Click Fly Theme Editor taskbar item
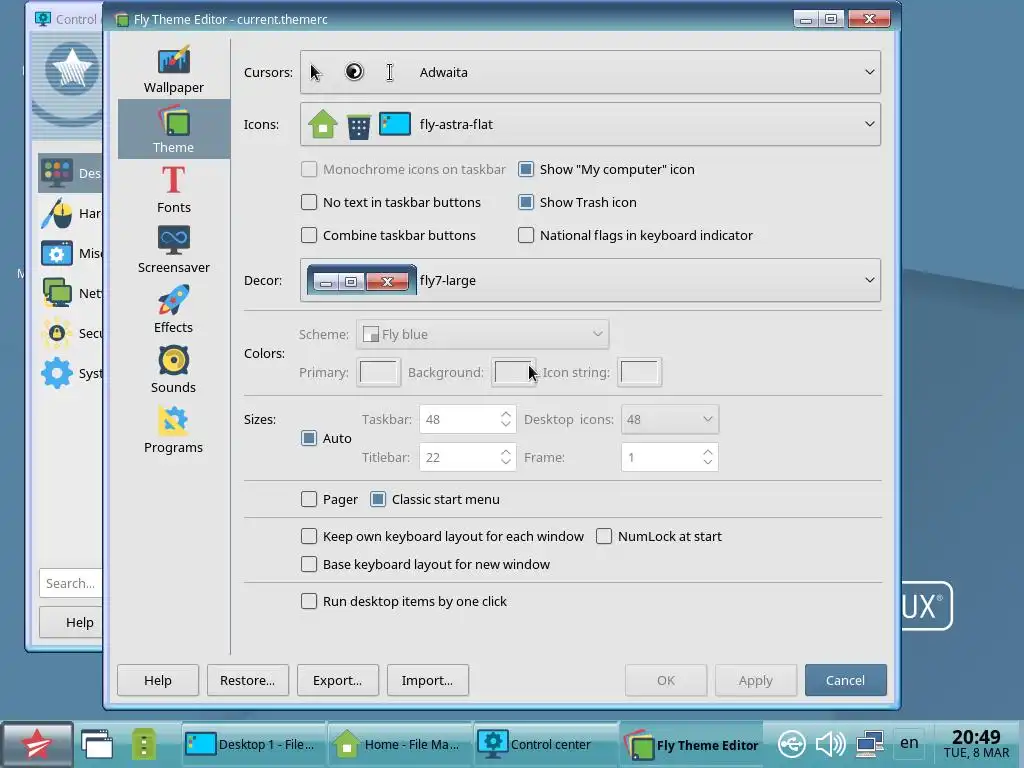The height and width of the screenshot is (768, 1024). [x=691, y=745]
